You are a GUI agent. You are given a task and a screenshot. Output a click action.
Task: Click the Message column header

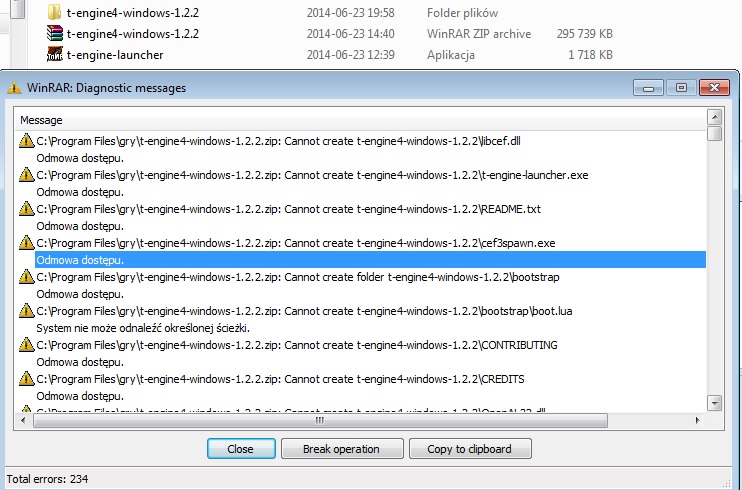[360, 120]
